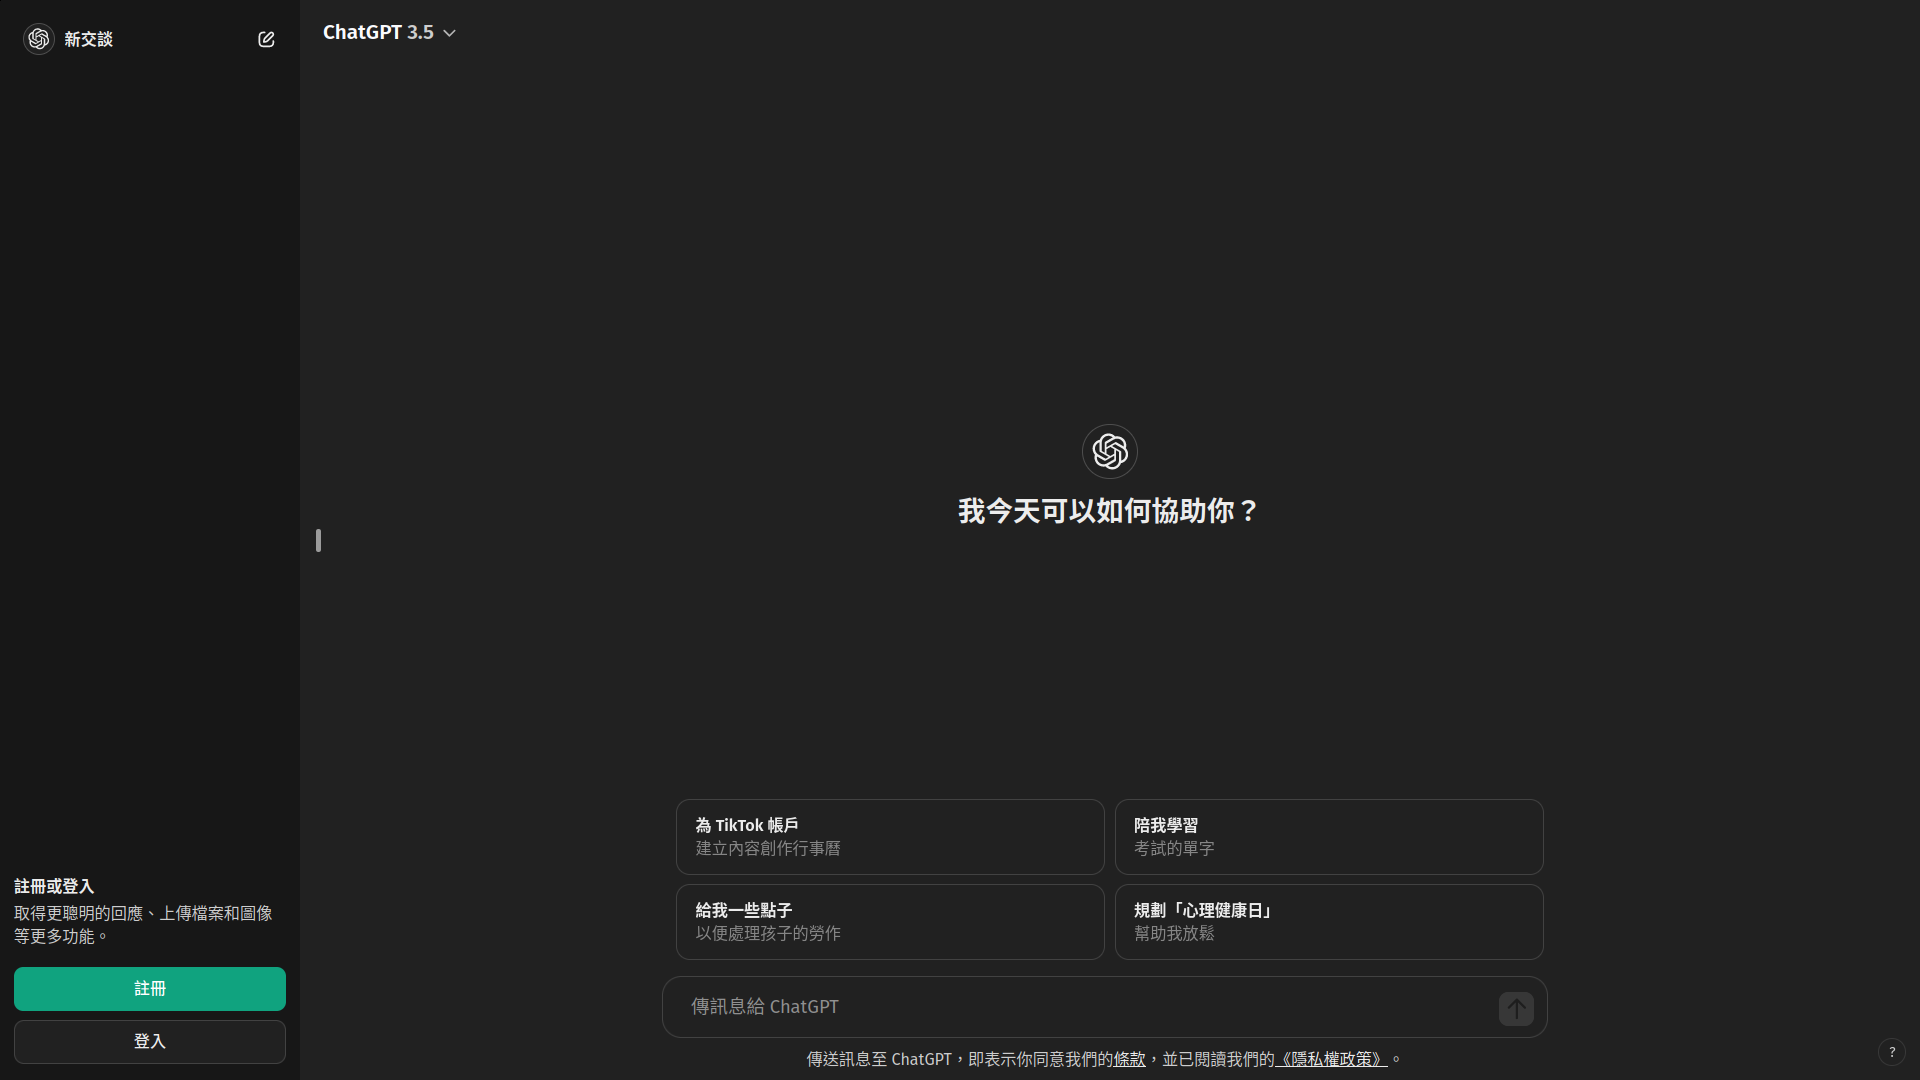The width and height of the screenshot is (1920, 1080).
Task: Click the new chat compose icon
Action: tap(266, 39)
